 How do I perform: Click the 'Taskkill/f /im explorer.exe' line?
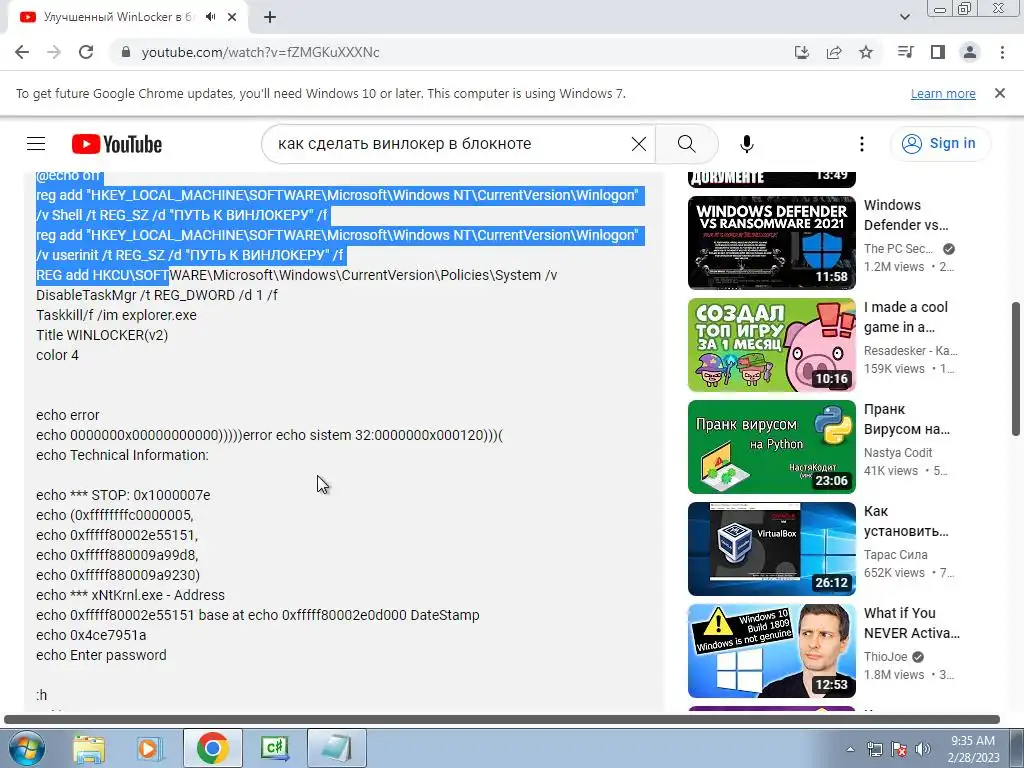116,315
